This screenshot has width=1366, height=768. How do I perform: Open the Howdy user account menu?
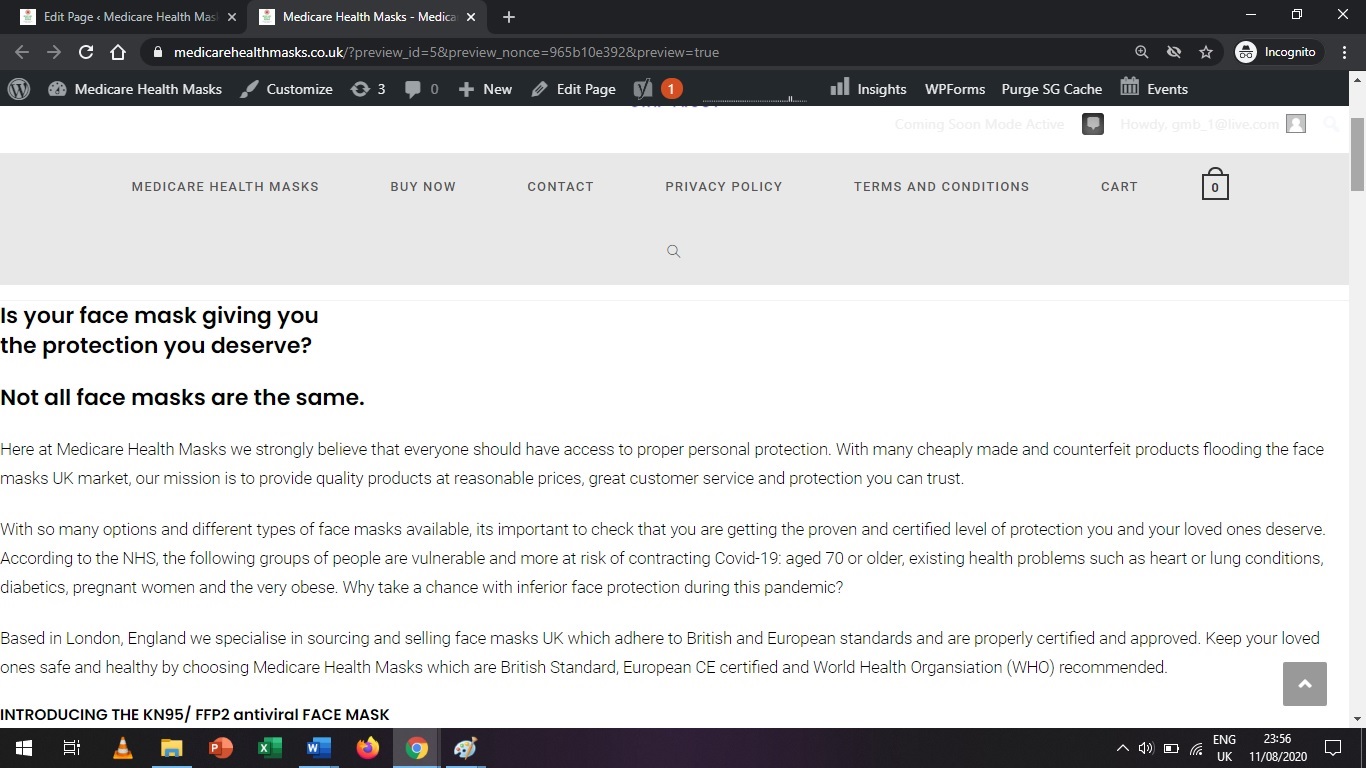pyautogui.click(x=1213, y=124)
